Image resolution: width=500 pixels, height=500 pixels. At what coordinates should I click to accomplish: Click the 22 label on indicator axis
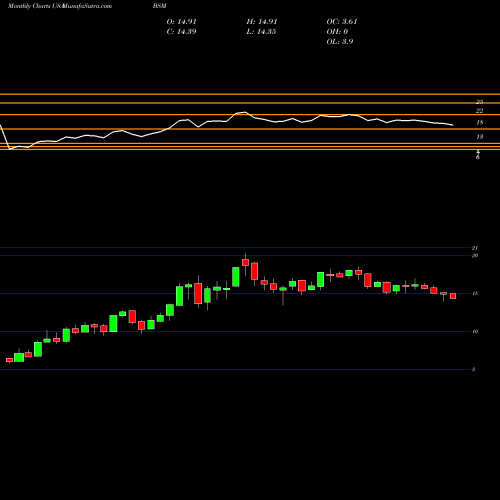tap(479, 111)
